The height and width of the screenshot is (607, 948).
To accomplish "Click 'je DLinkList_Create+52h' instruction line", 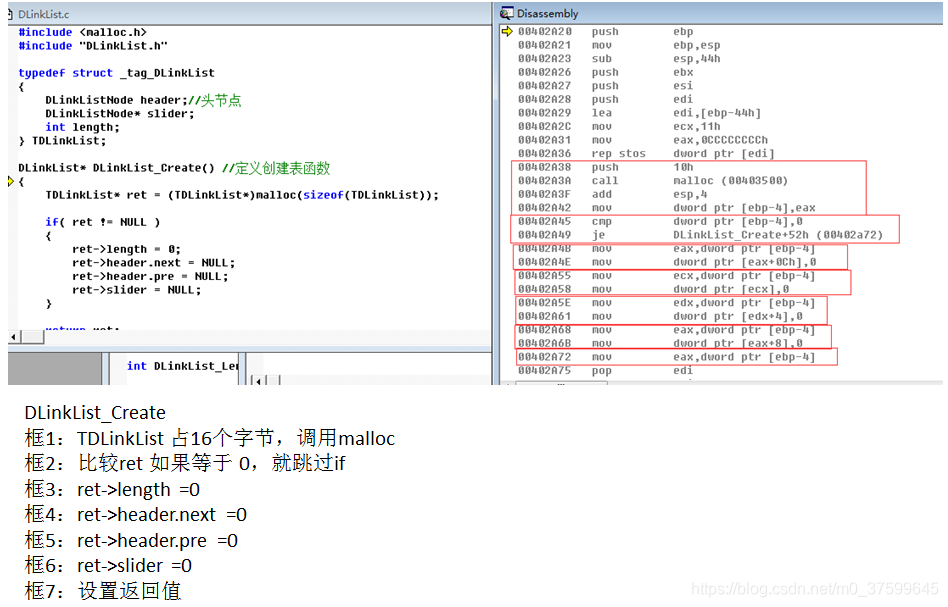I will 700,235.
